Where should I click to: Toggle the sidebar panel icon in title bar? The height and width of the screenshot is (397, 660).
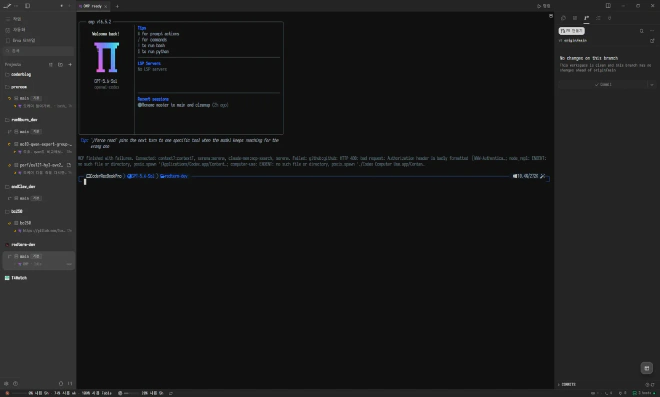27,6
